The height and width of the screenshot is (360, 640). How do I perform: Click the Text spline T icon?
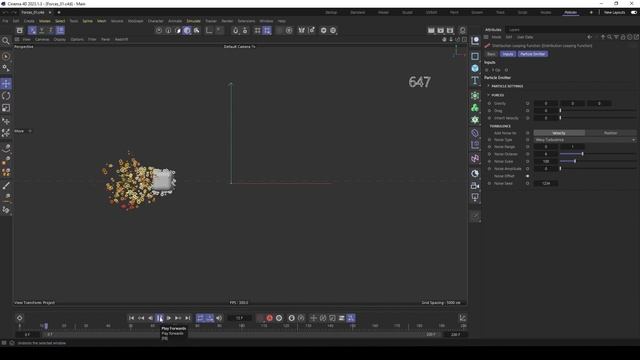(x=475, y=80)
